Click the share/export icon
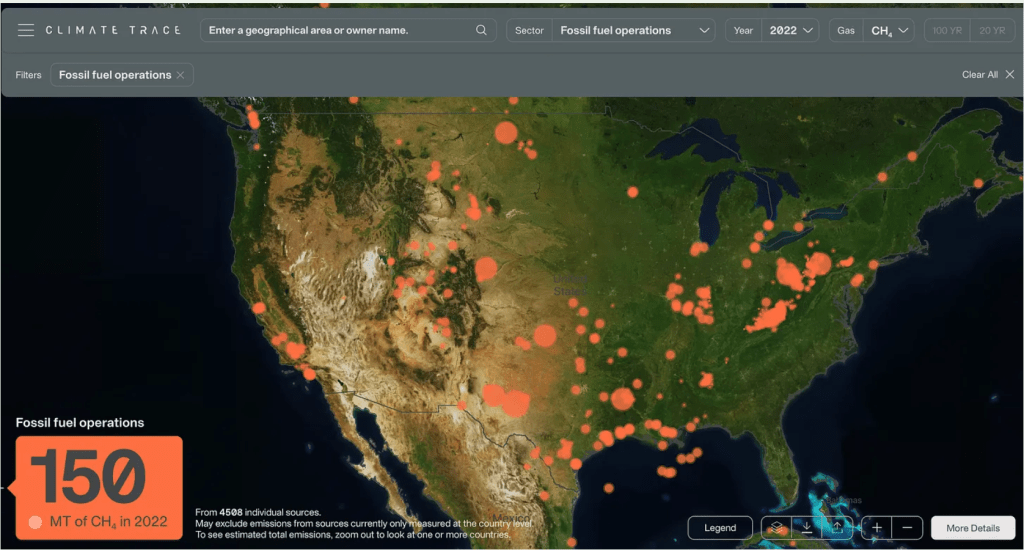This screenshot has height=550, width=1024. [x=837, y=527]
